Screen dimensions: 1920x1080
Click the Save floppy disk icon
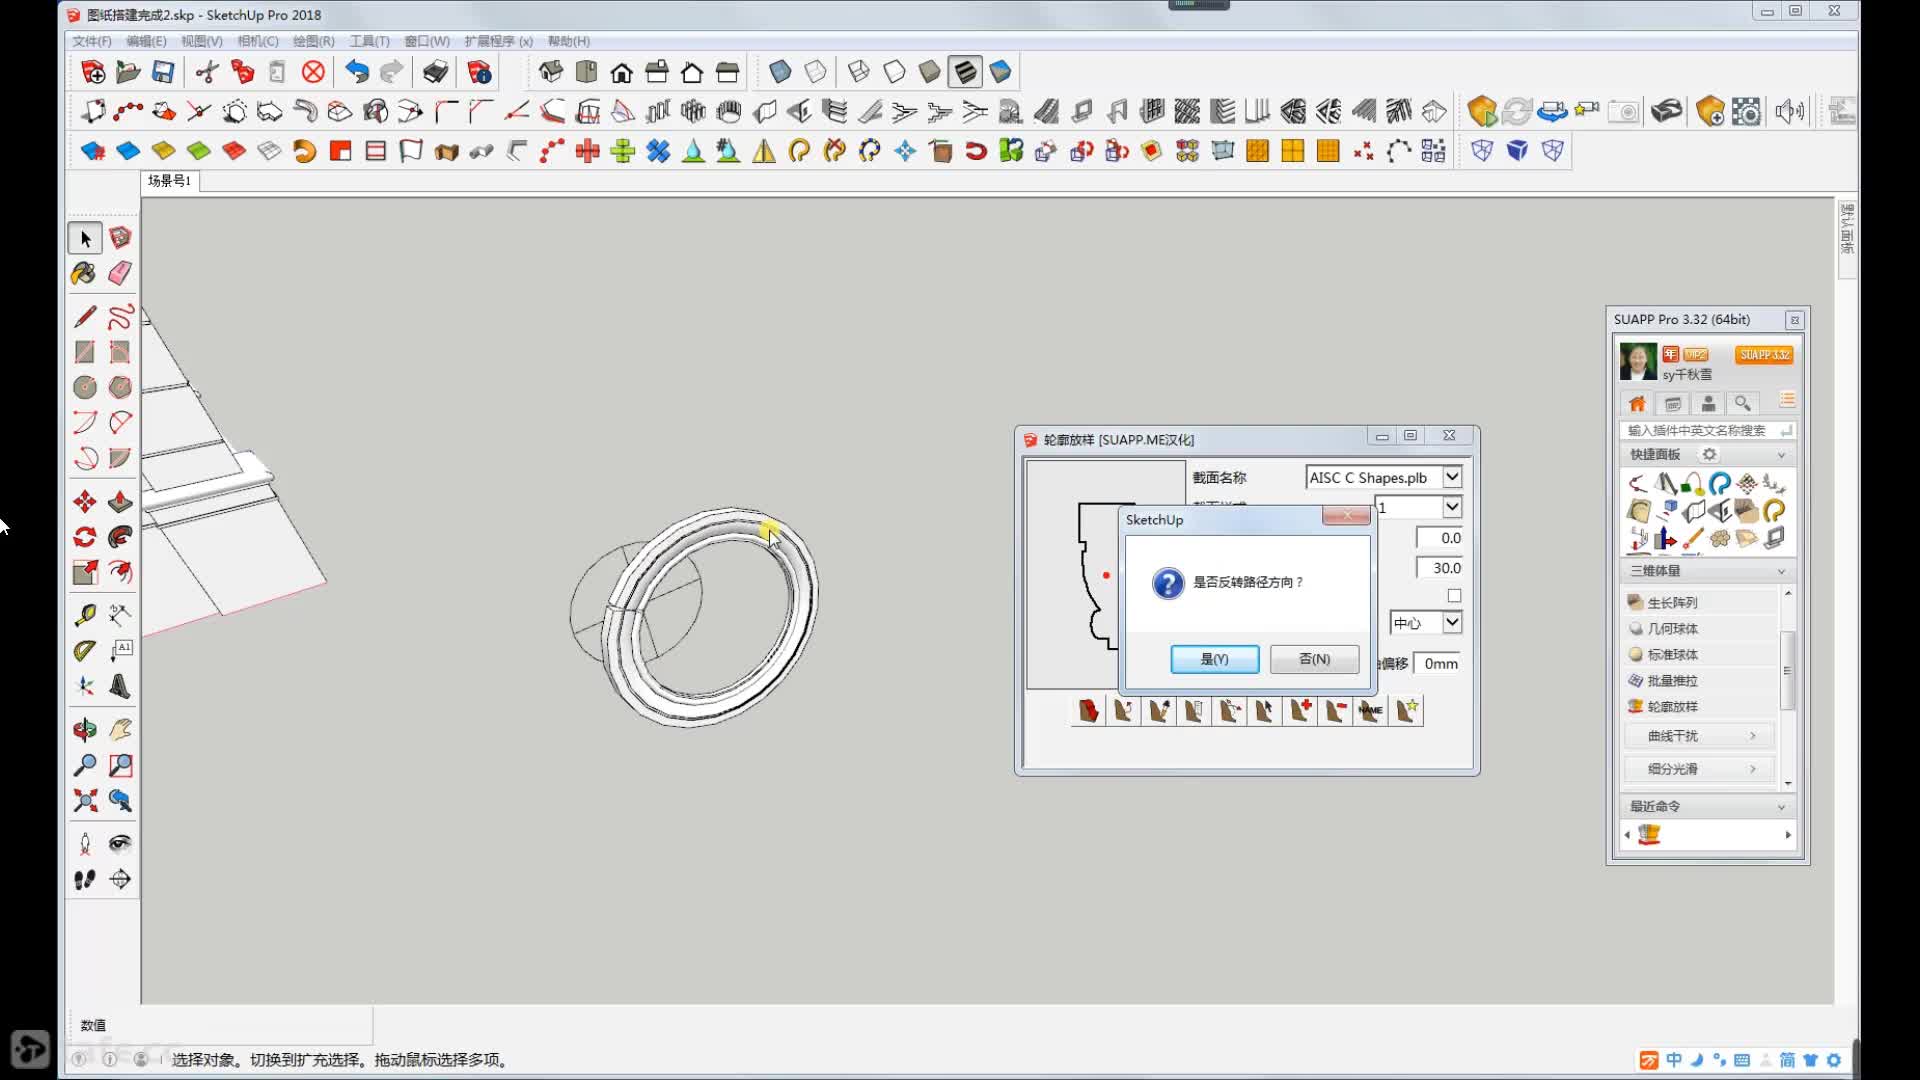point(163,72)
